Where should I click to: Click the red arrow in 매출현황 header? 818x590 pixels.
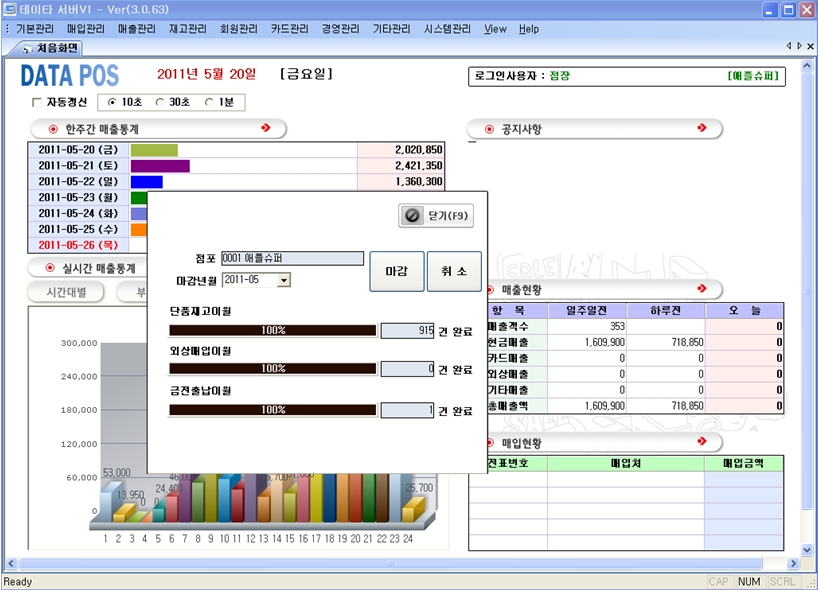(x=702, y=289)
